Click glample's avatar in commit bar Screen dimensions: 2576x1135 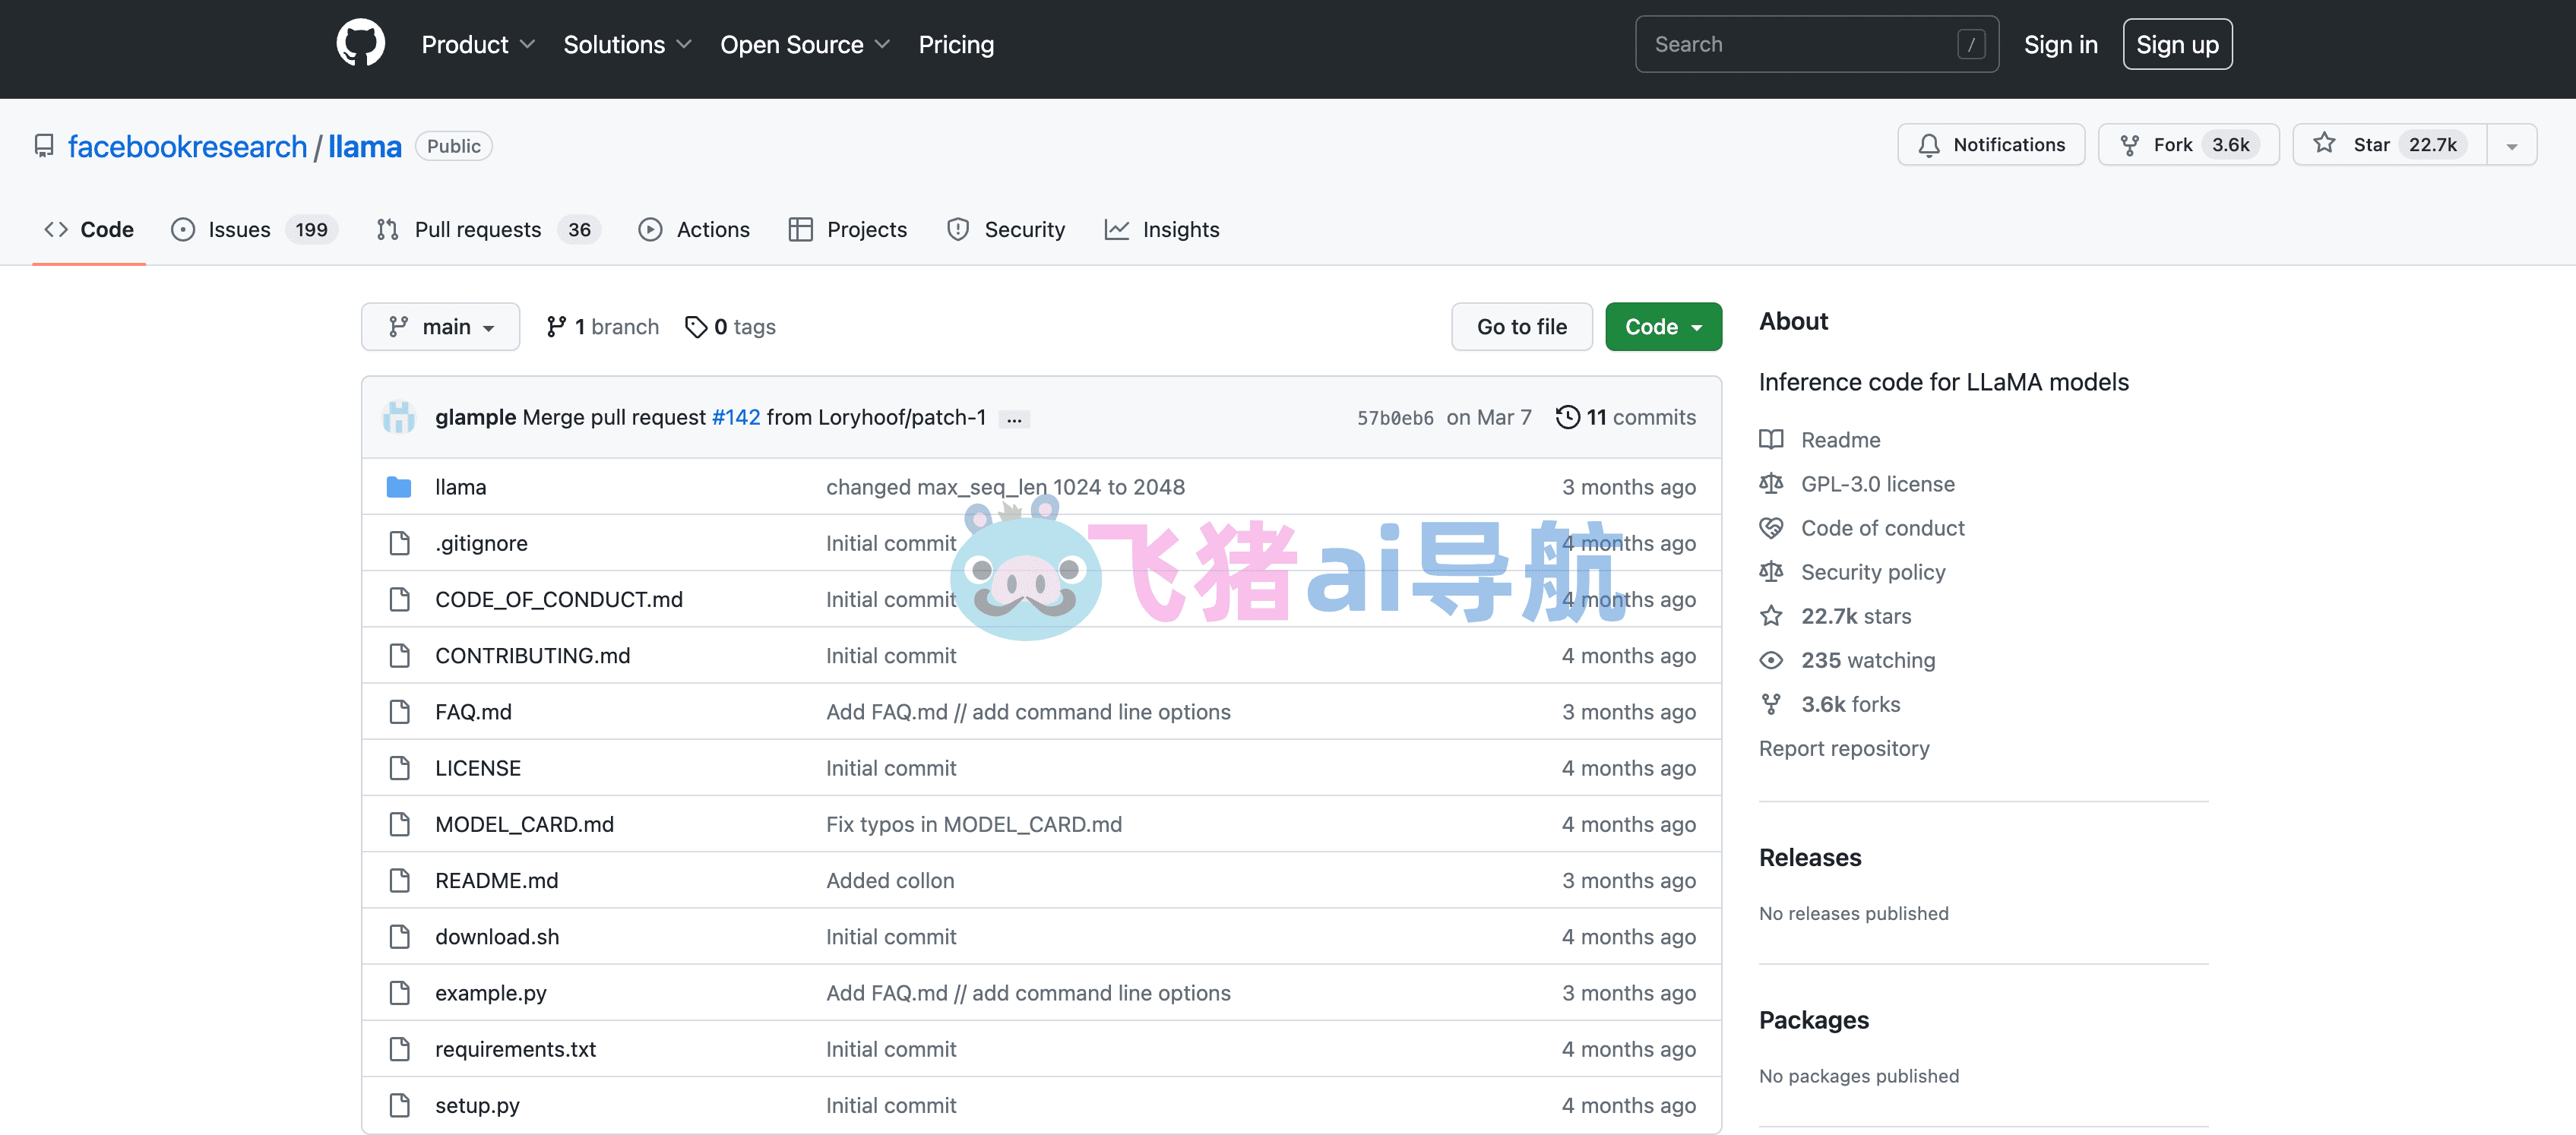pos(399,417)
